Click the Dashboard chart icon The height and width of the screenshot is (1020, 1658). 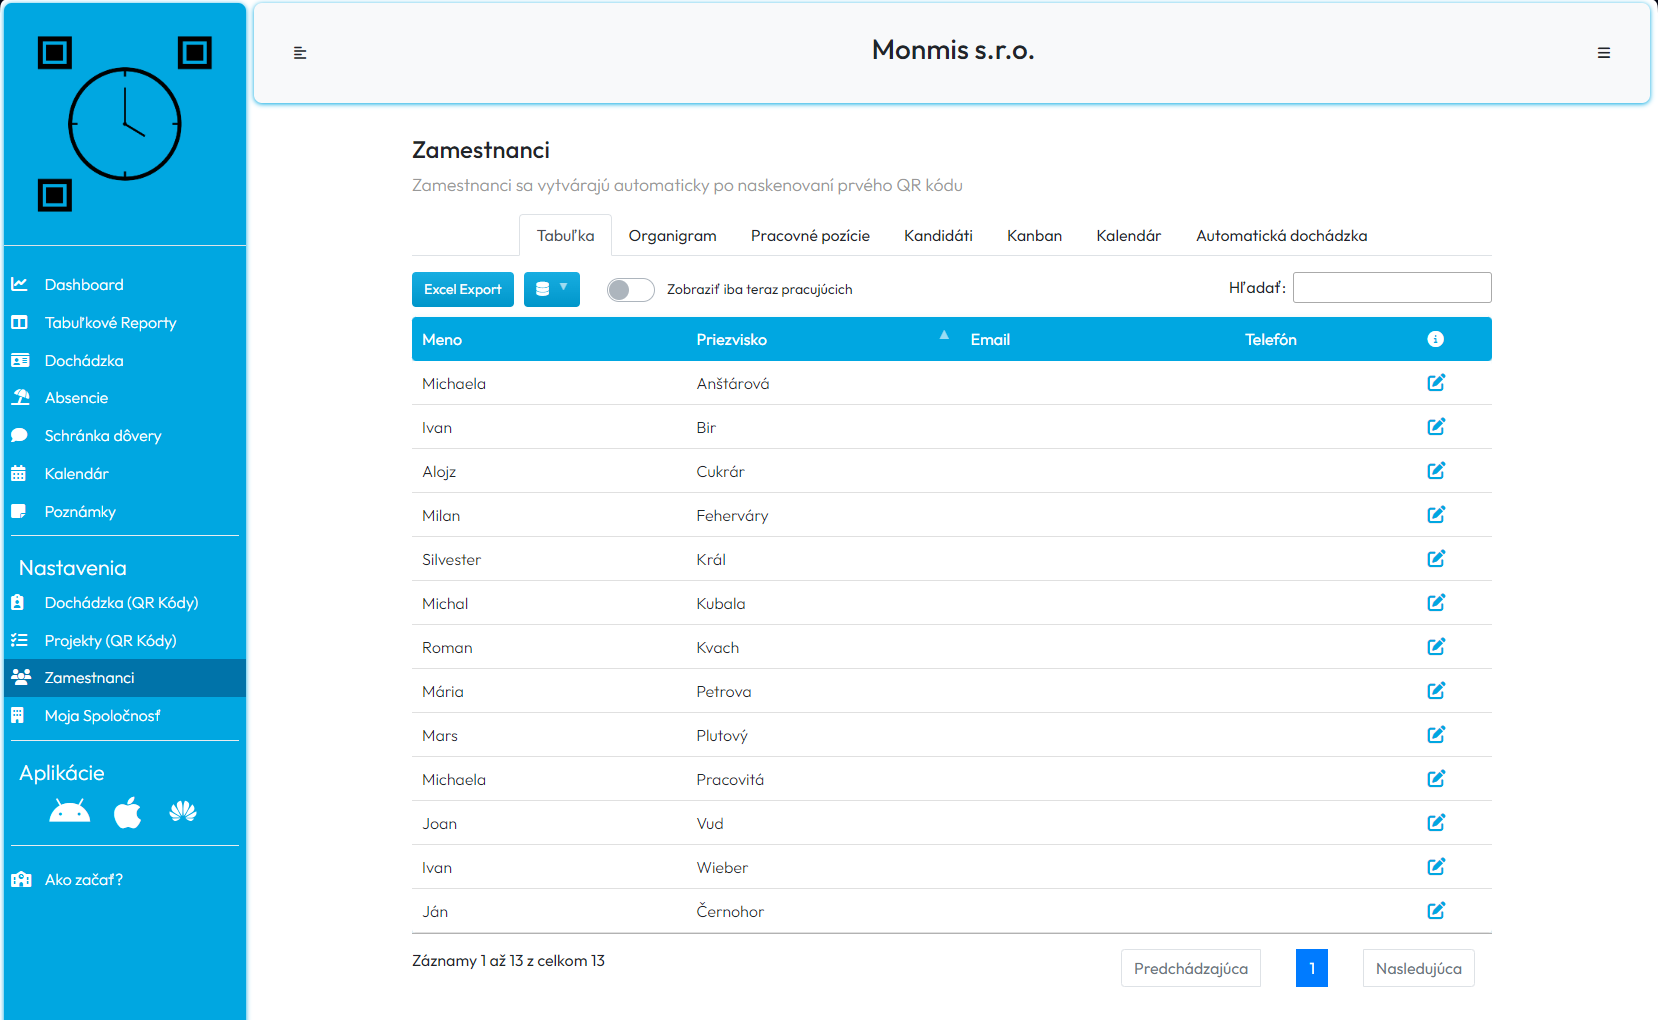19,285
